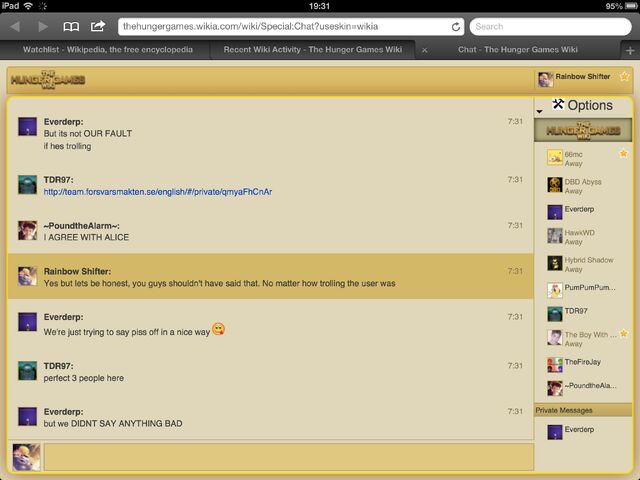This screenshot has height=480, width=640.
Task: Click 'TheFireJay' name in user list
Action: coord(583,362)
